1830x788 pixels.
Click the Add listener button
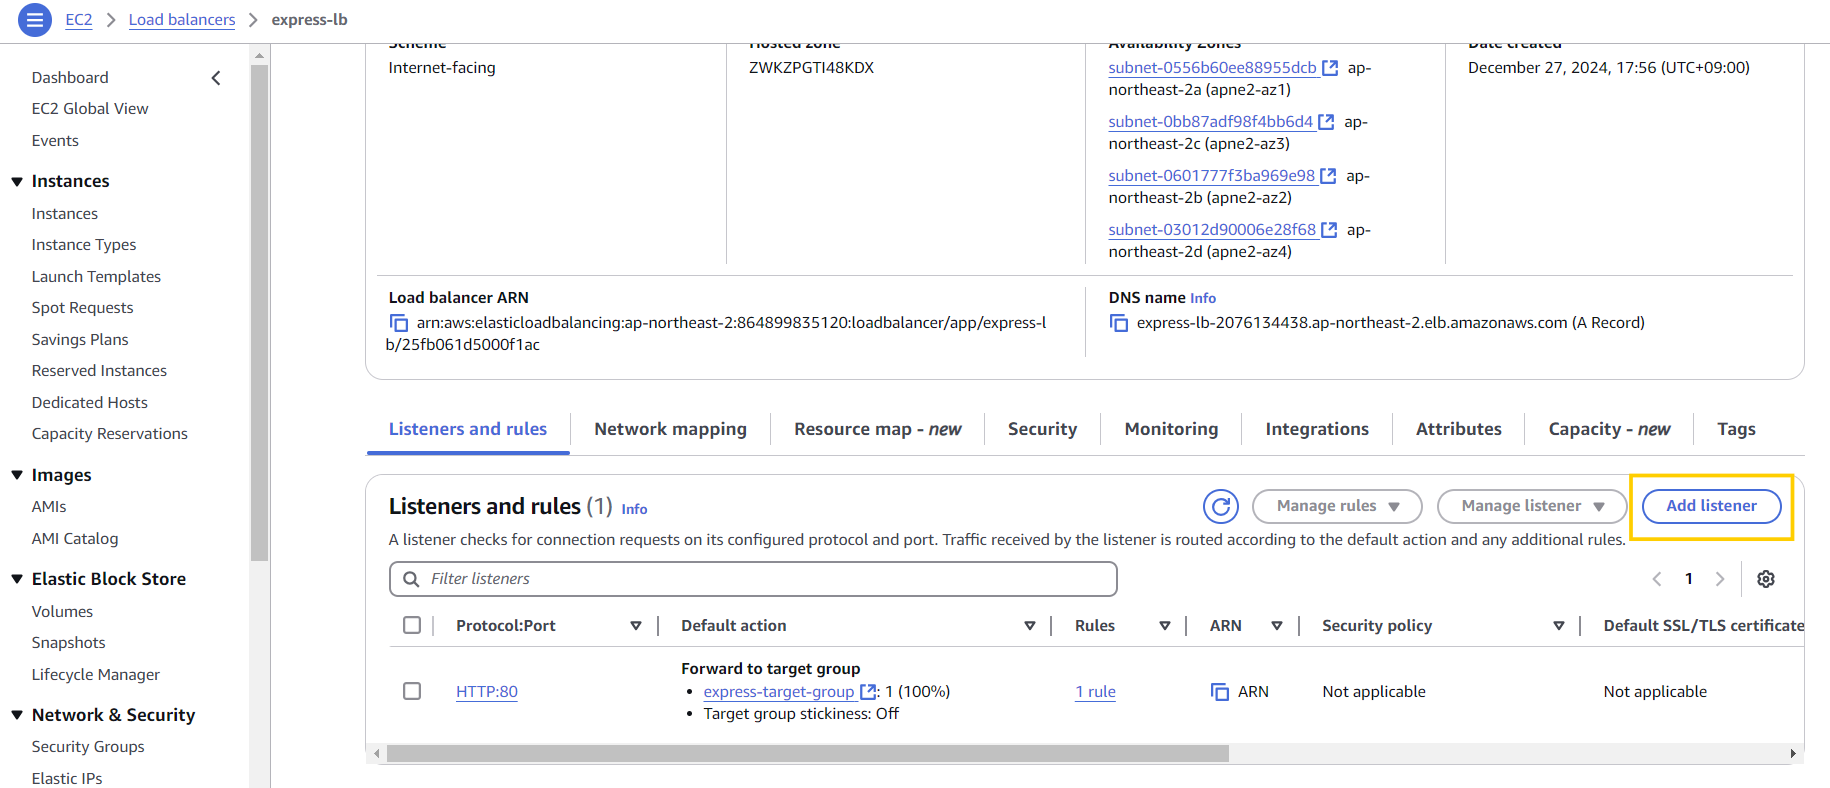pyautogui.click(x=1711, y=506)
